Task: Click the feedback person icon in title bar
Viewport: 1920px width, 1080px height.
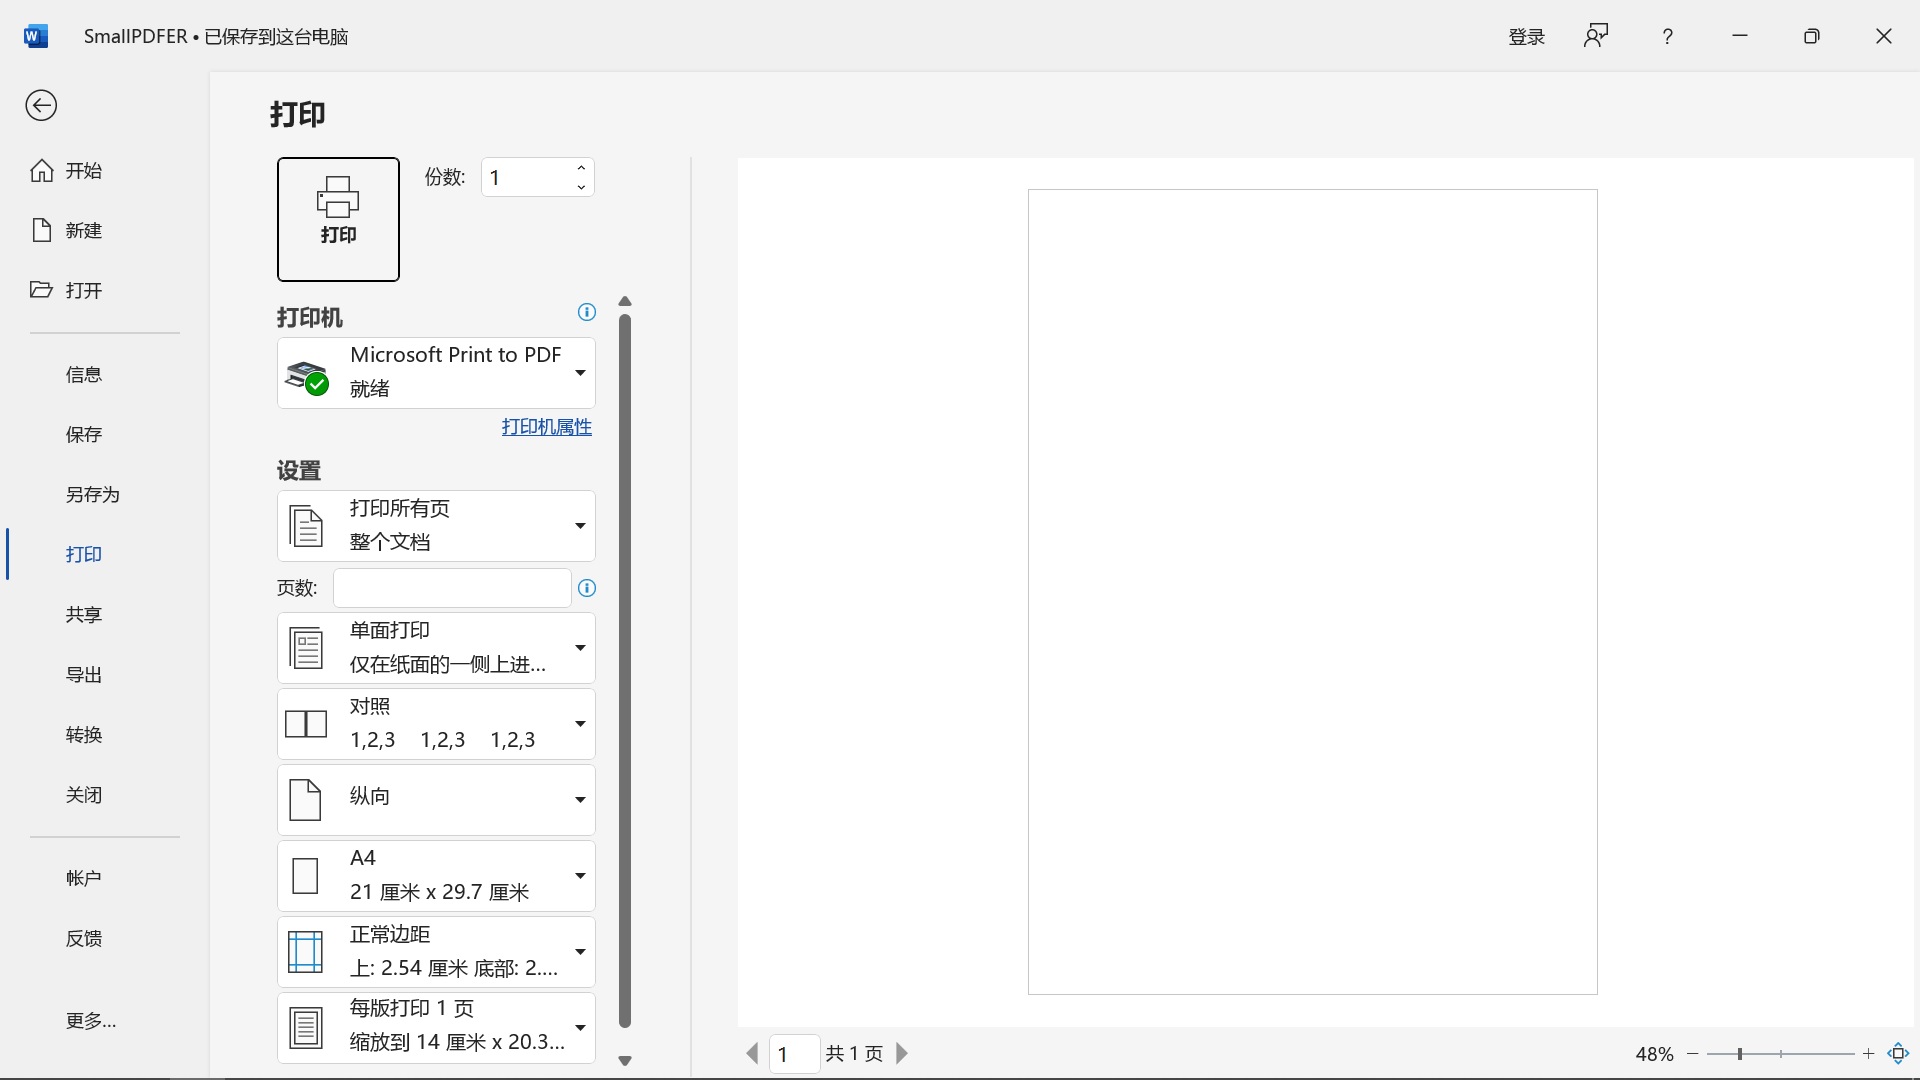Action: click(x=1596, y=37)
